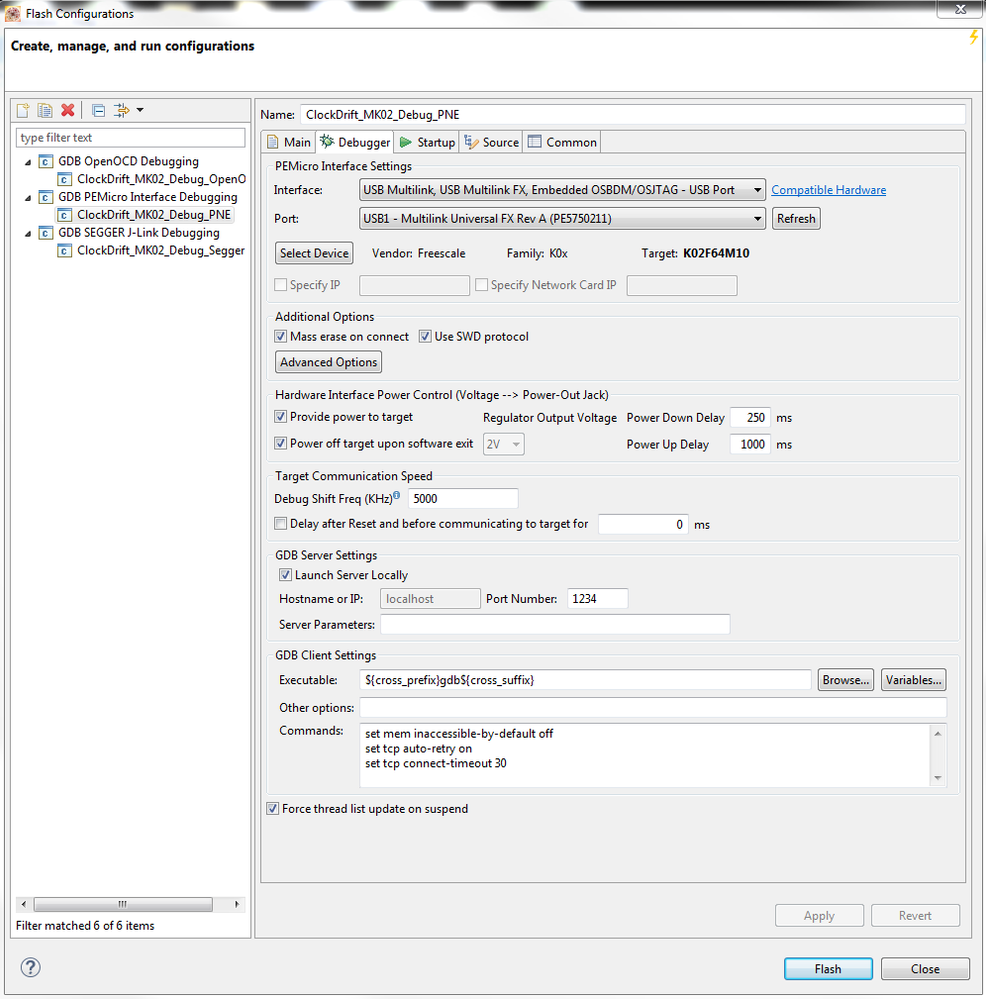Open the Port dropdown list
This screenshot has width=986, height=999.
pyautogui.click(x=562, y=219)
